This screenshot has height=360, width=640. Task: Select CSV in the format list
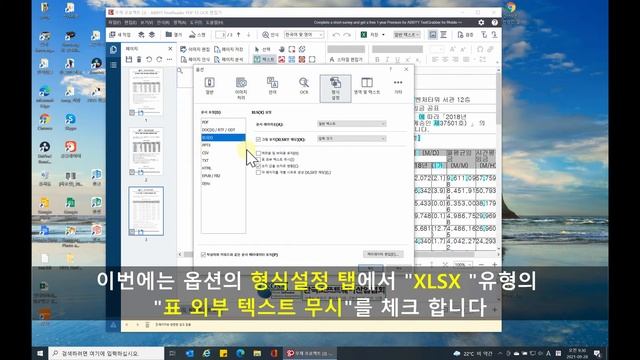coord(223,153)
